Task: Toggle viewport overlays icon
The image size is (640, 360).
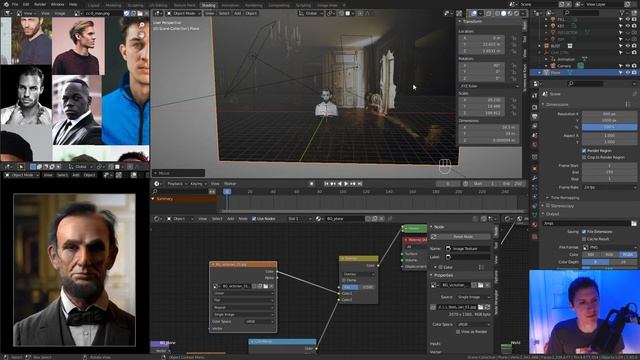Action: [473, 13]
